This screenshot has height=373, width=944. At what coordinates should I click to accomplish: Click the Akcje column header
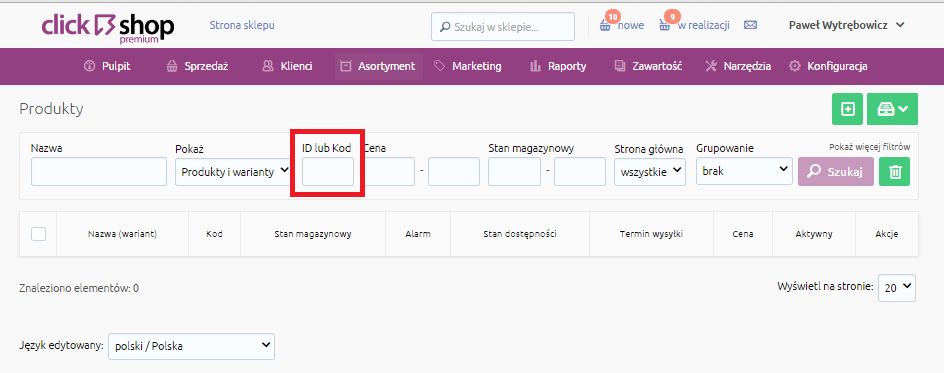point(887,234)
